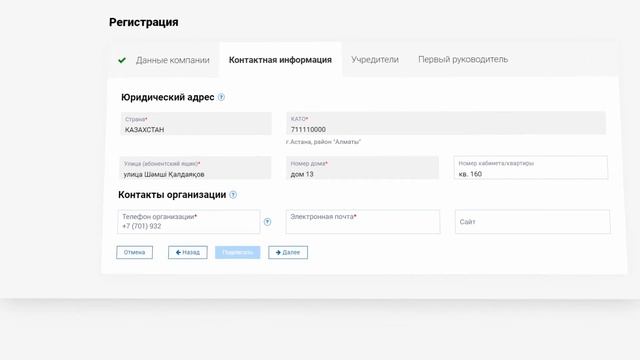This screenshot has height=360, width=640.
Task: Go back with the Назад button
Action: pos(188,252)
